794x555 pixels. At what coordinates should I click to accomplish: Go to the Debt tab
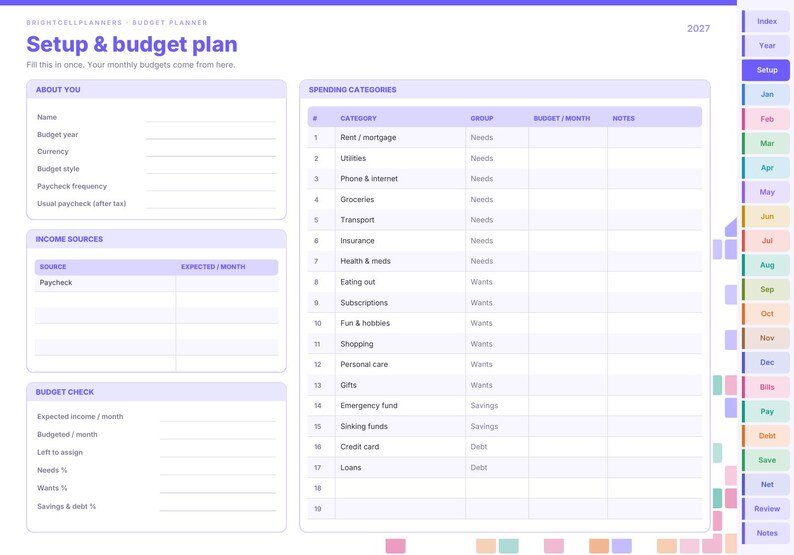766,435
